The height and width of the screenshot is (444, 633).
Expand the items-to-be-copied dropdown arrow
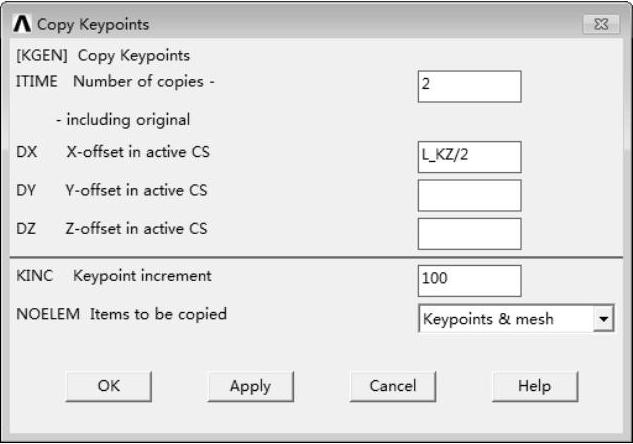pyautogui.click(x=603, y=319)
